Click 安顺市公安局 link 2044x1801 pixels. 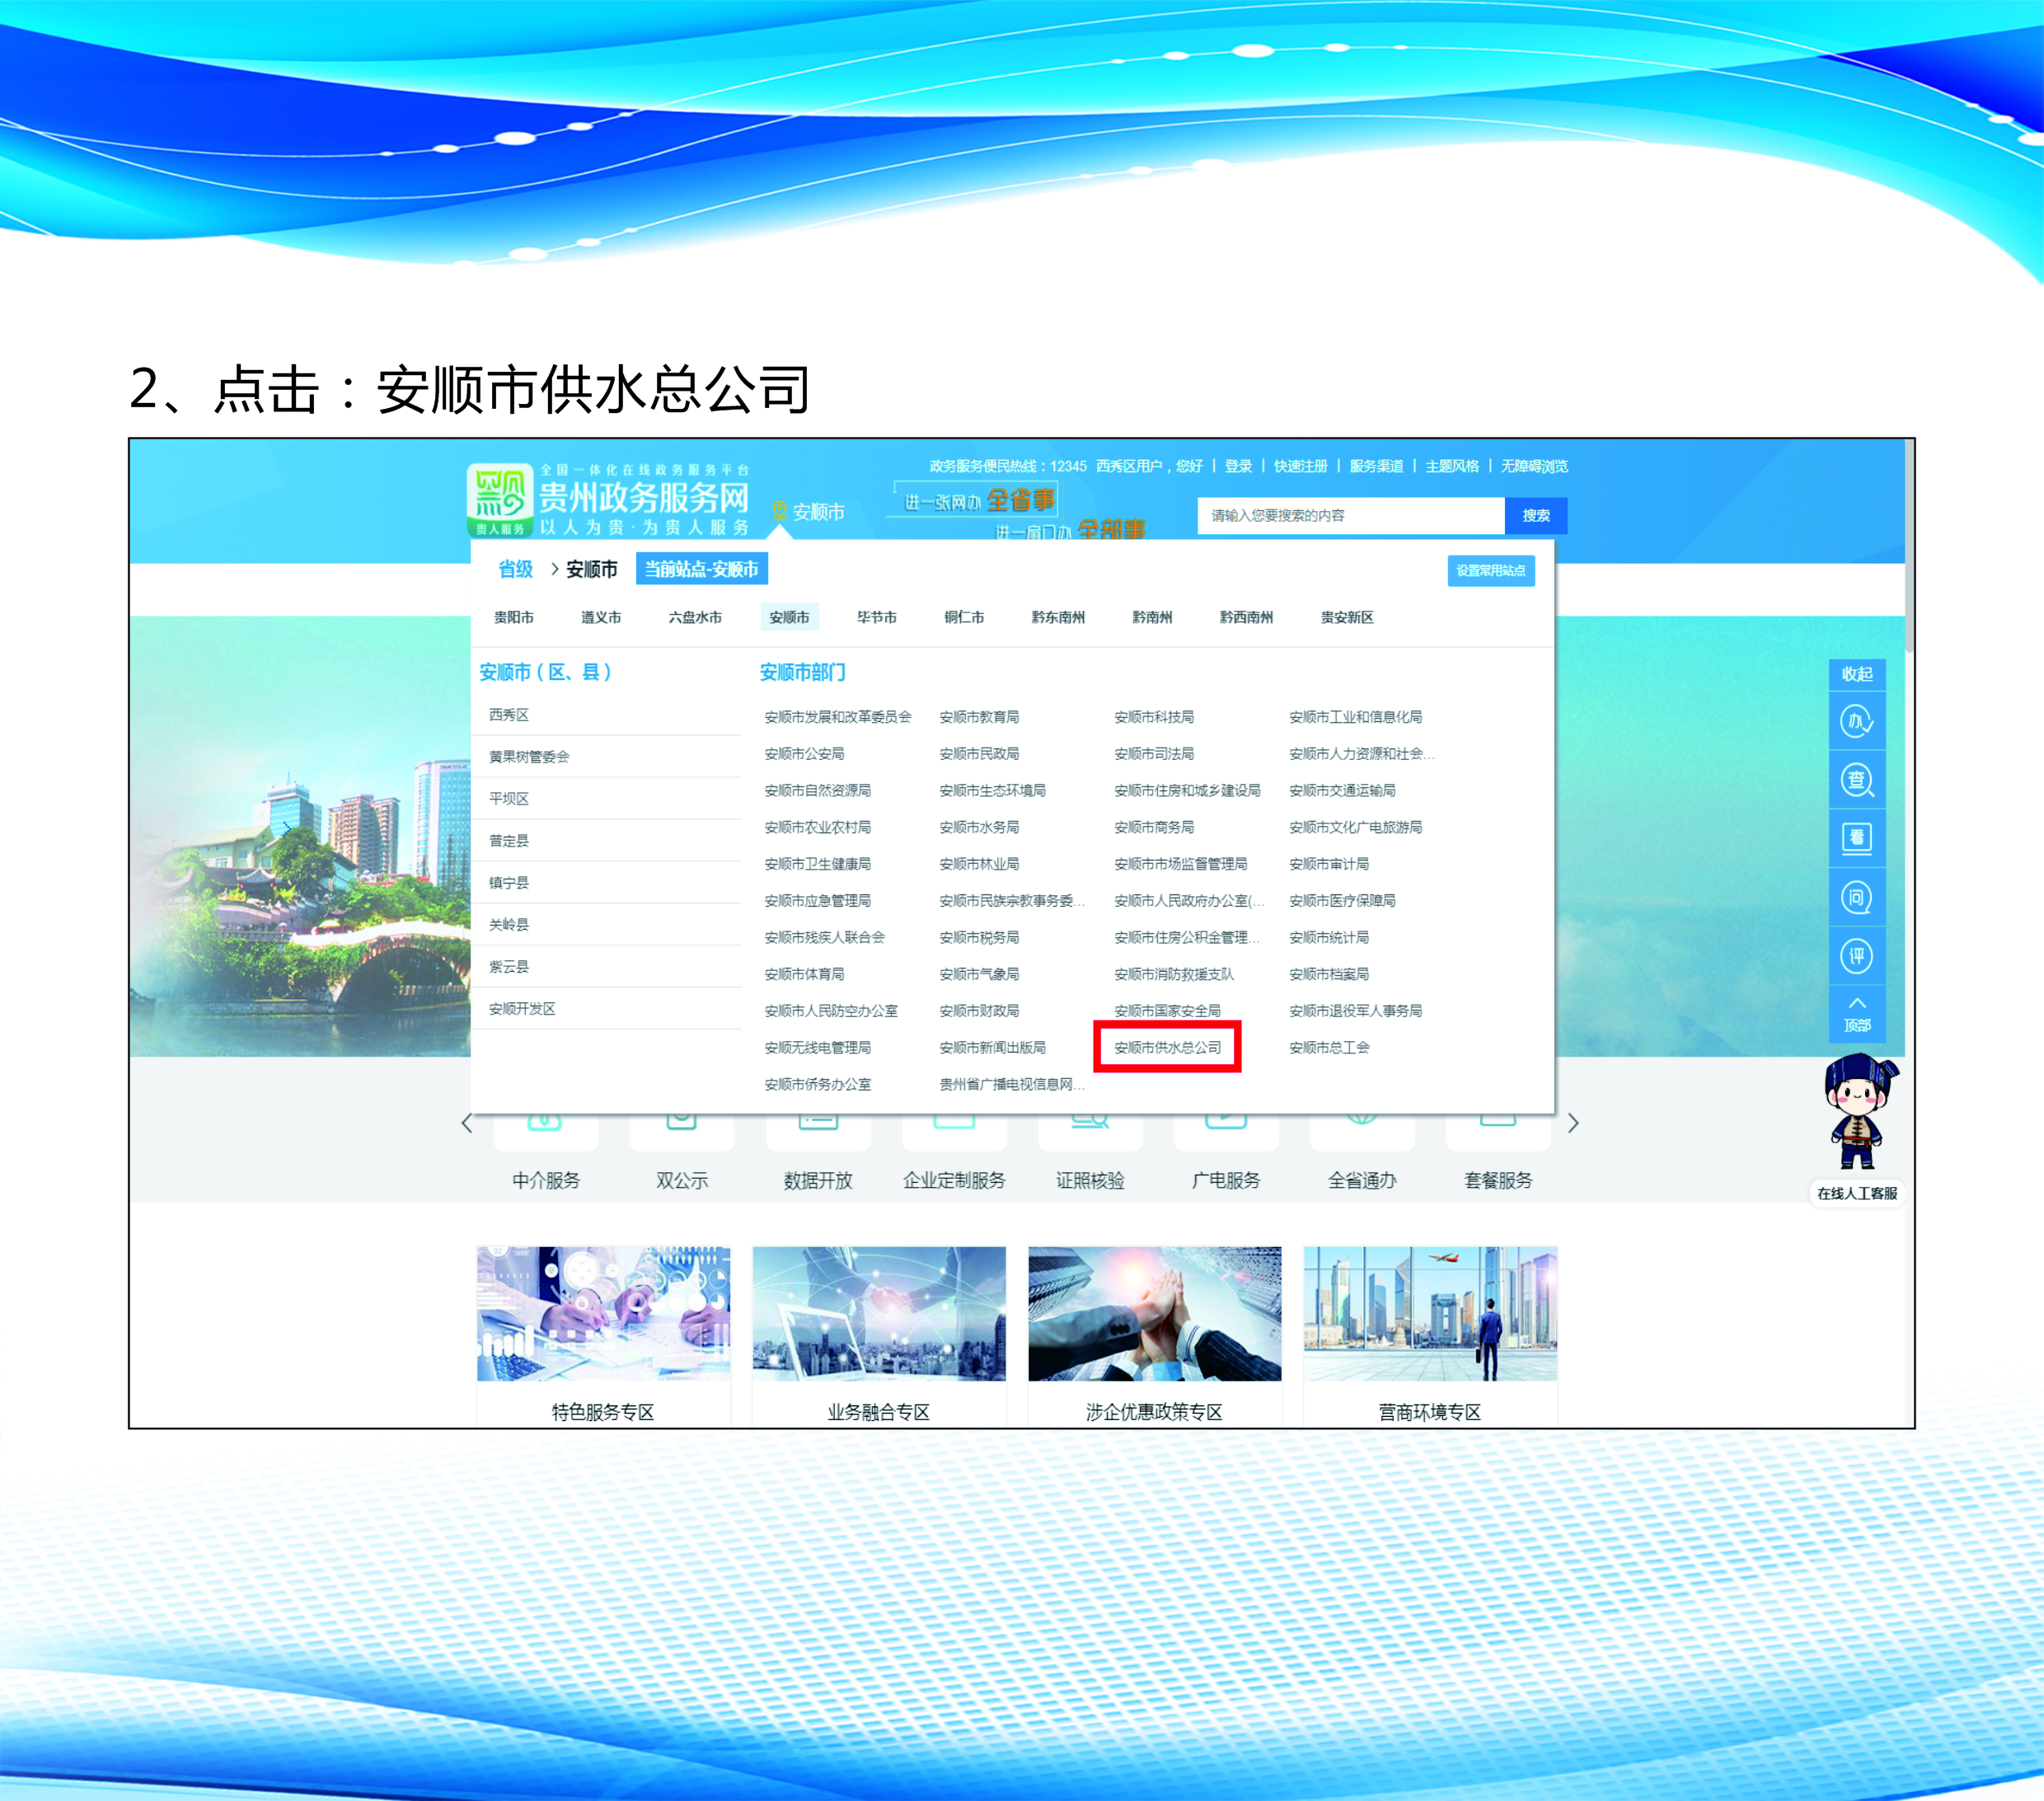point(803,753)
